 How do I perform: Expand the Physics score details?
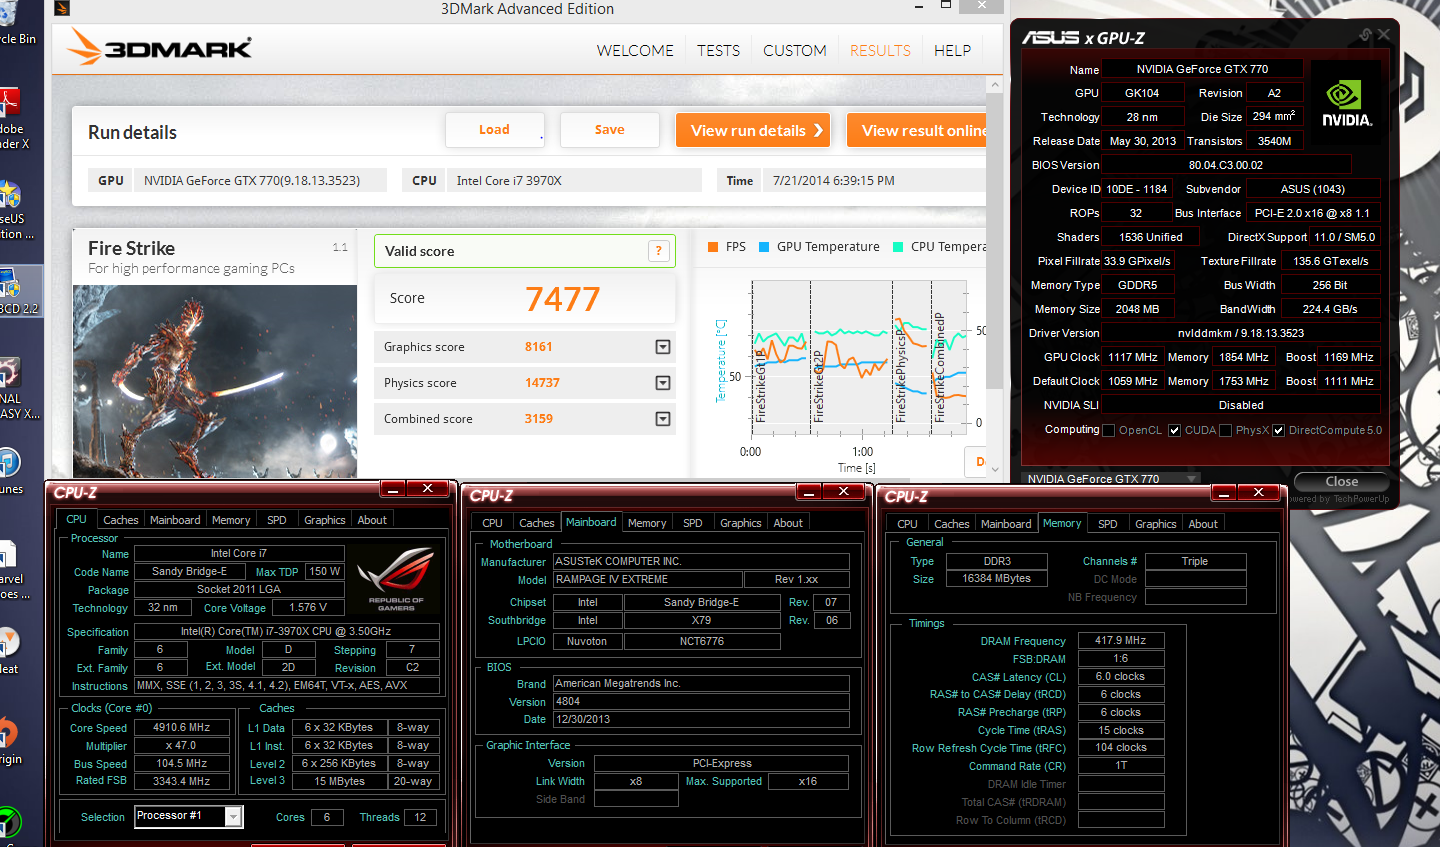click(662, 383)
